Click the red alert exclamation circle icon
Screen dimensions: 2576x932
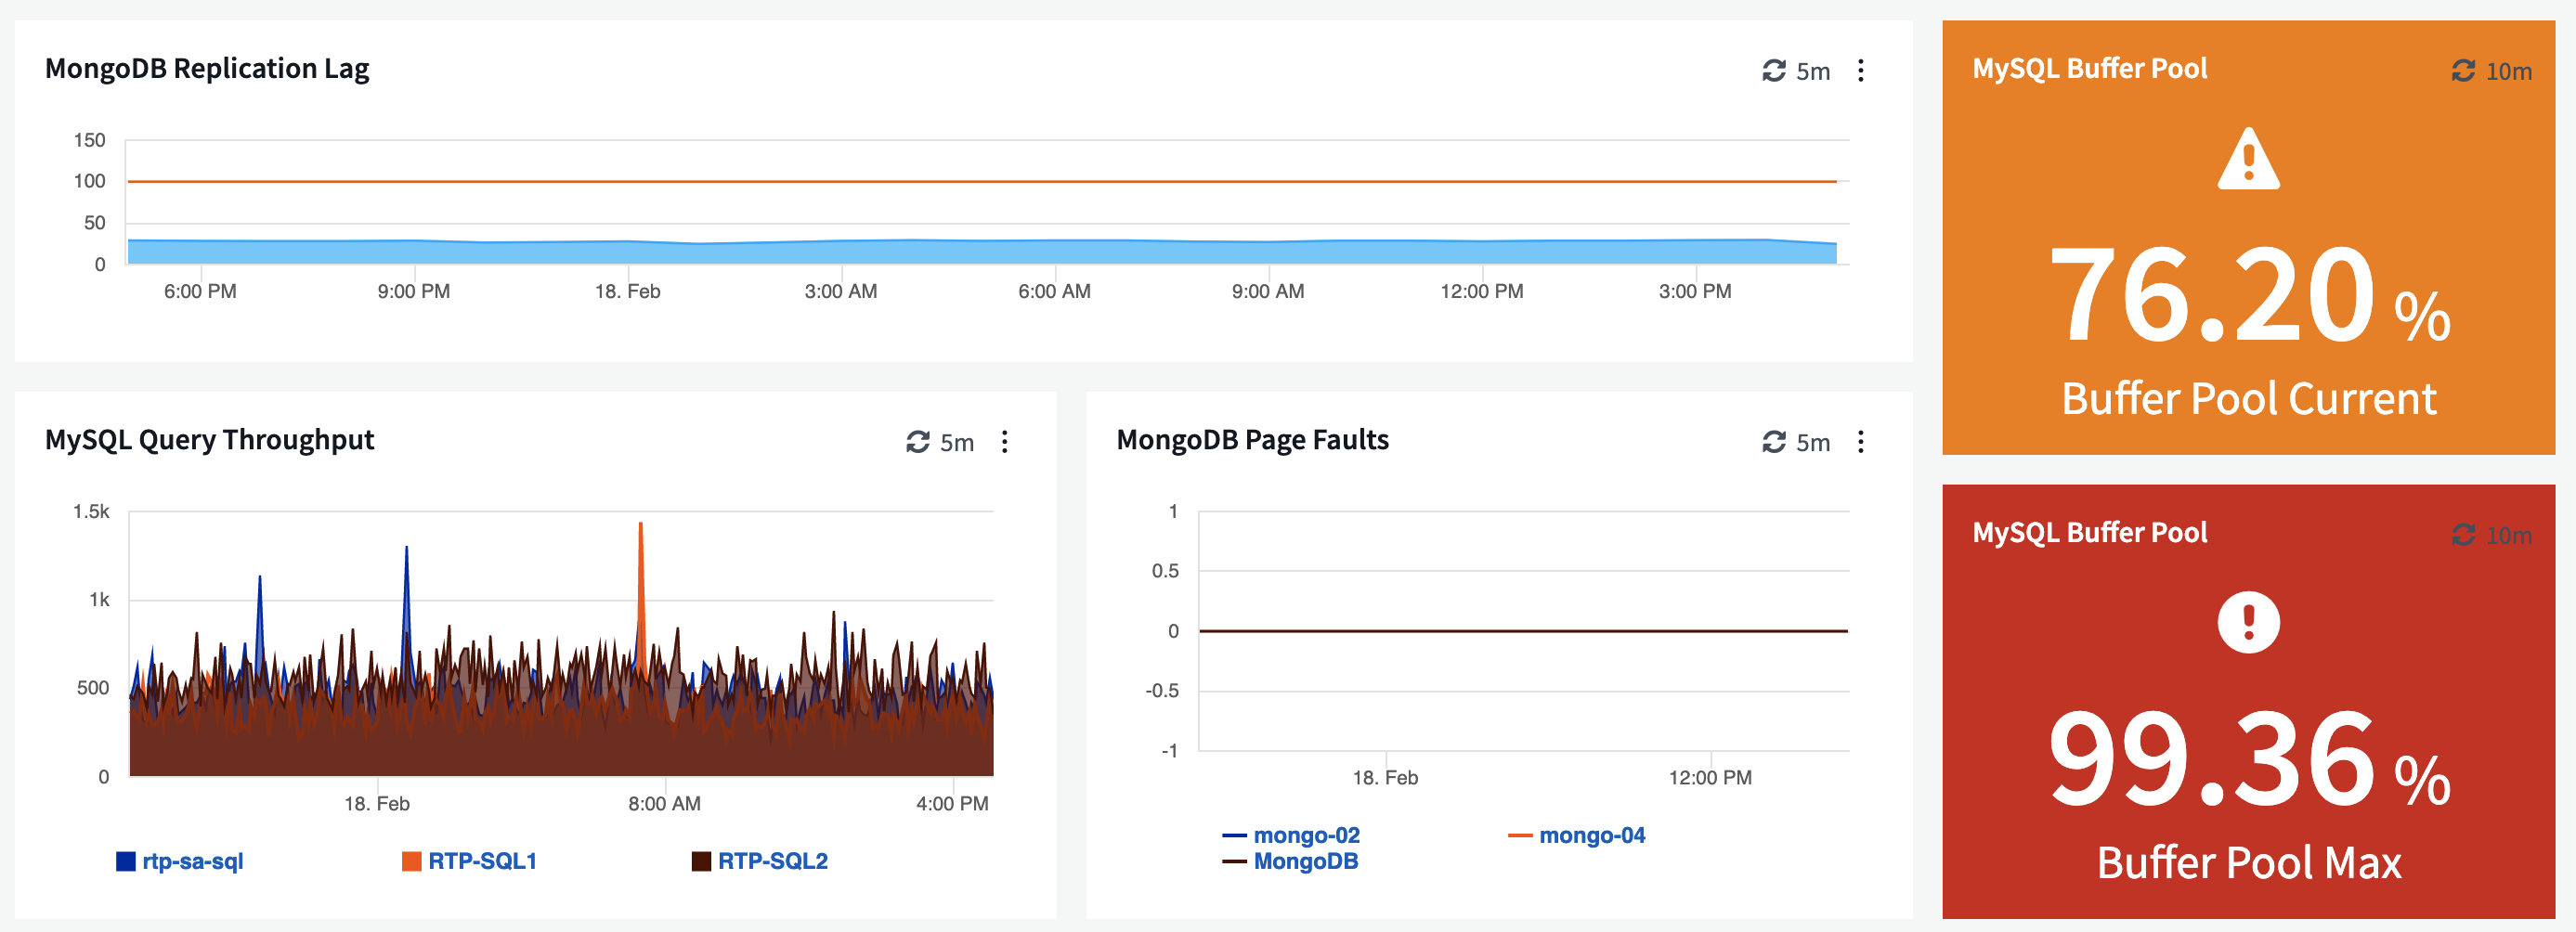pyautogui.click(x=2248, y=622)
